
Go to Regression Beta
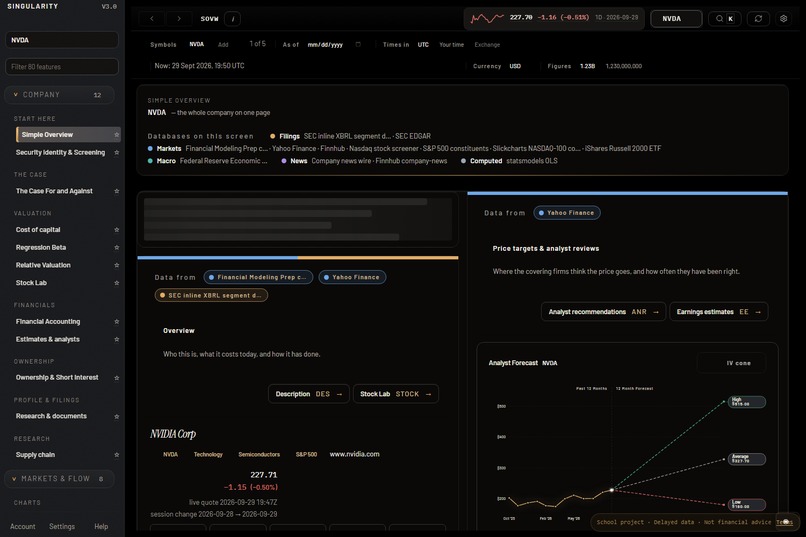click(41, 248)
